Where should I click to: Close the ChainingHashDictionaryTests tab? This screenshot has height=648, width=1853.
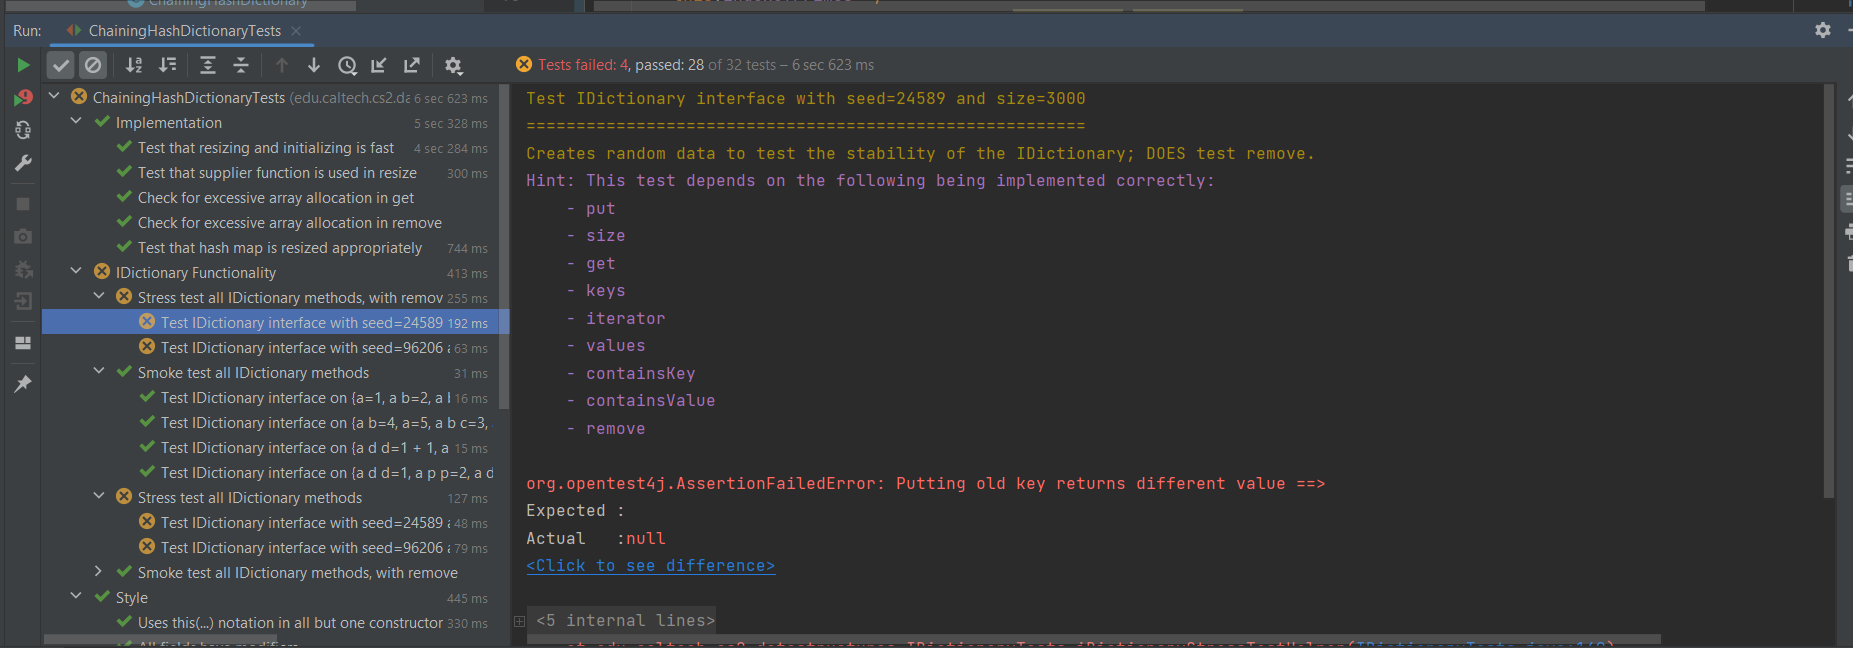coord(296,31)
